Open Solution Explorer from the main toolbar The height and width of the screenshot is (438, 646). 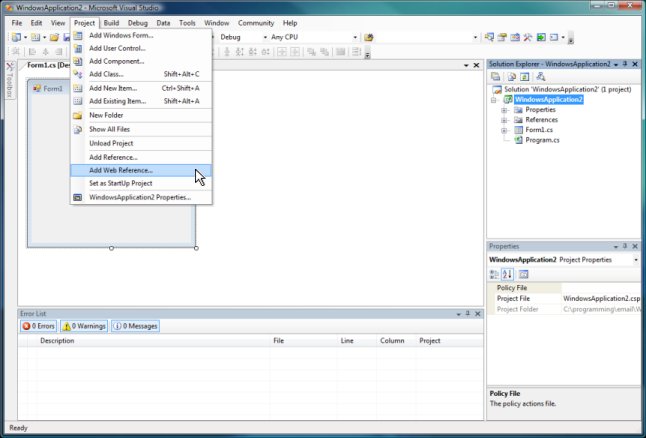pyautogui.click(x=489, y=37)
